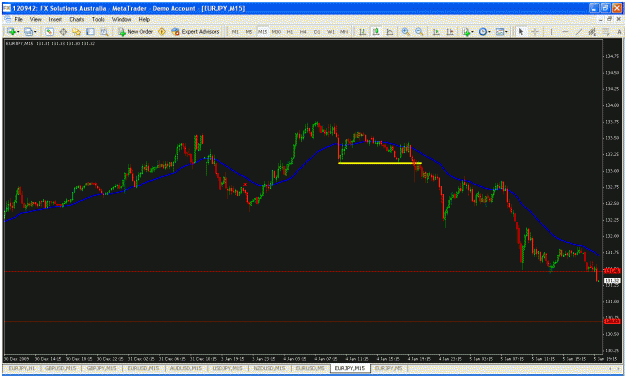
Task: Open the MetaEditor icon
Action: 161,32
